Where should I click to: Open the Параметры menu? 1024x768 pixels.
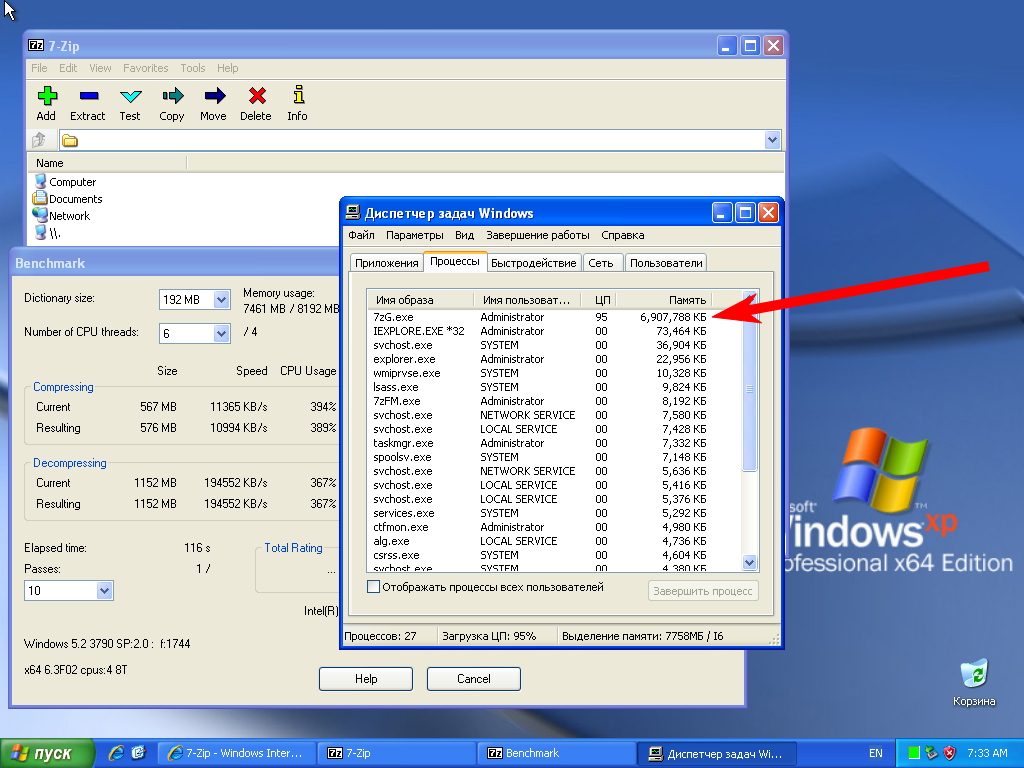[x=415, y=235]
